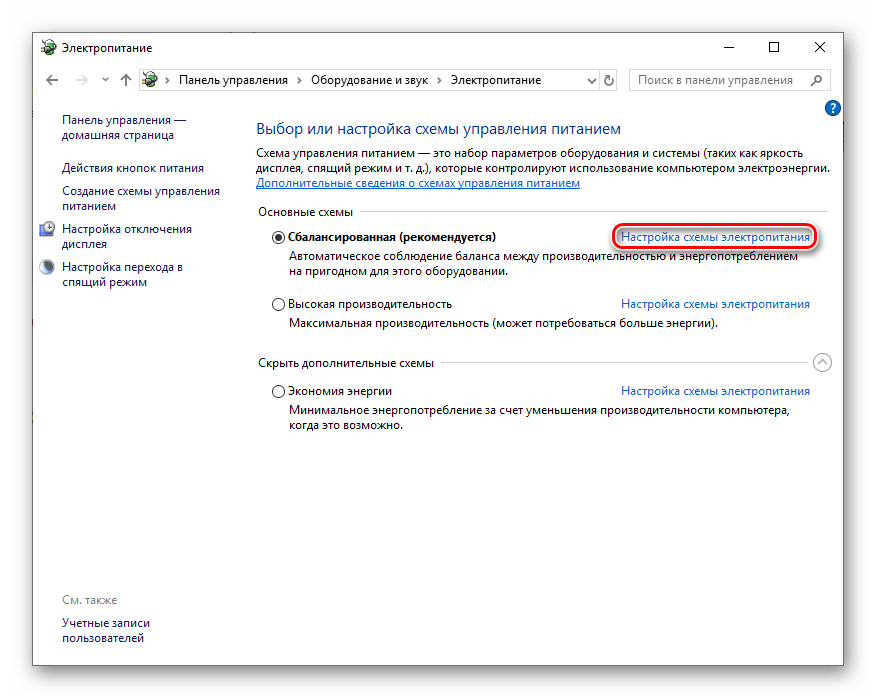Open Настройка схемы электропитания for balanced plan
Viewport: 876px width, 698px height.
pyautogui.click(x=715, y=238)
